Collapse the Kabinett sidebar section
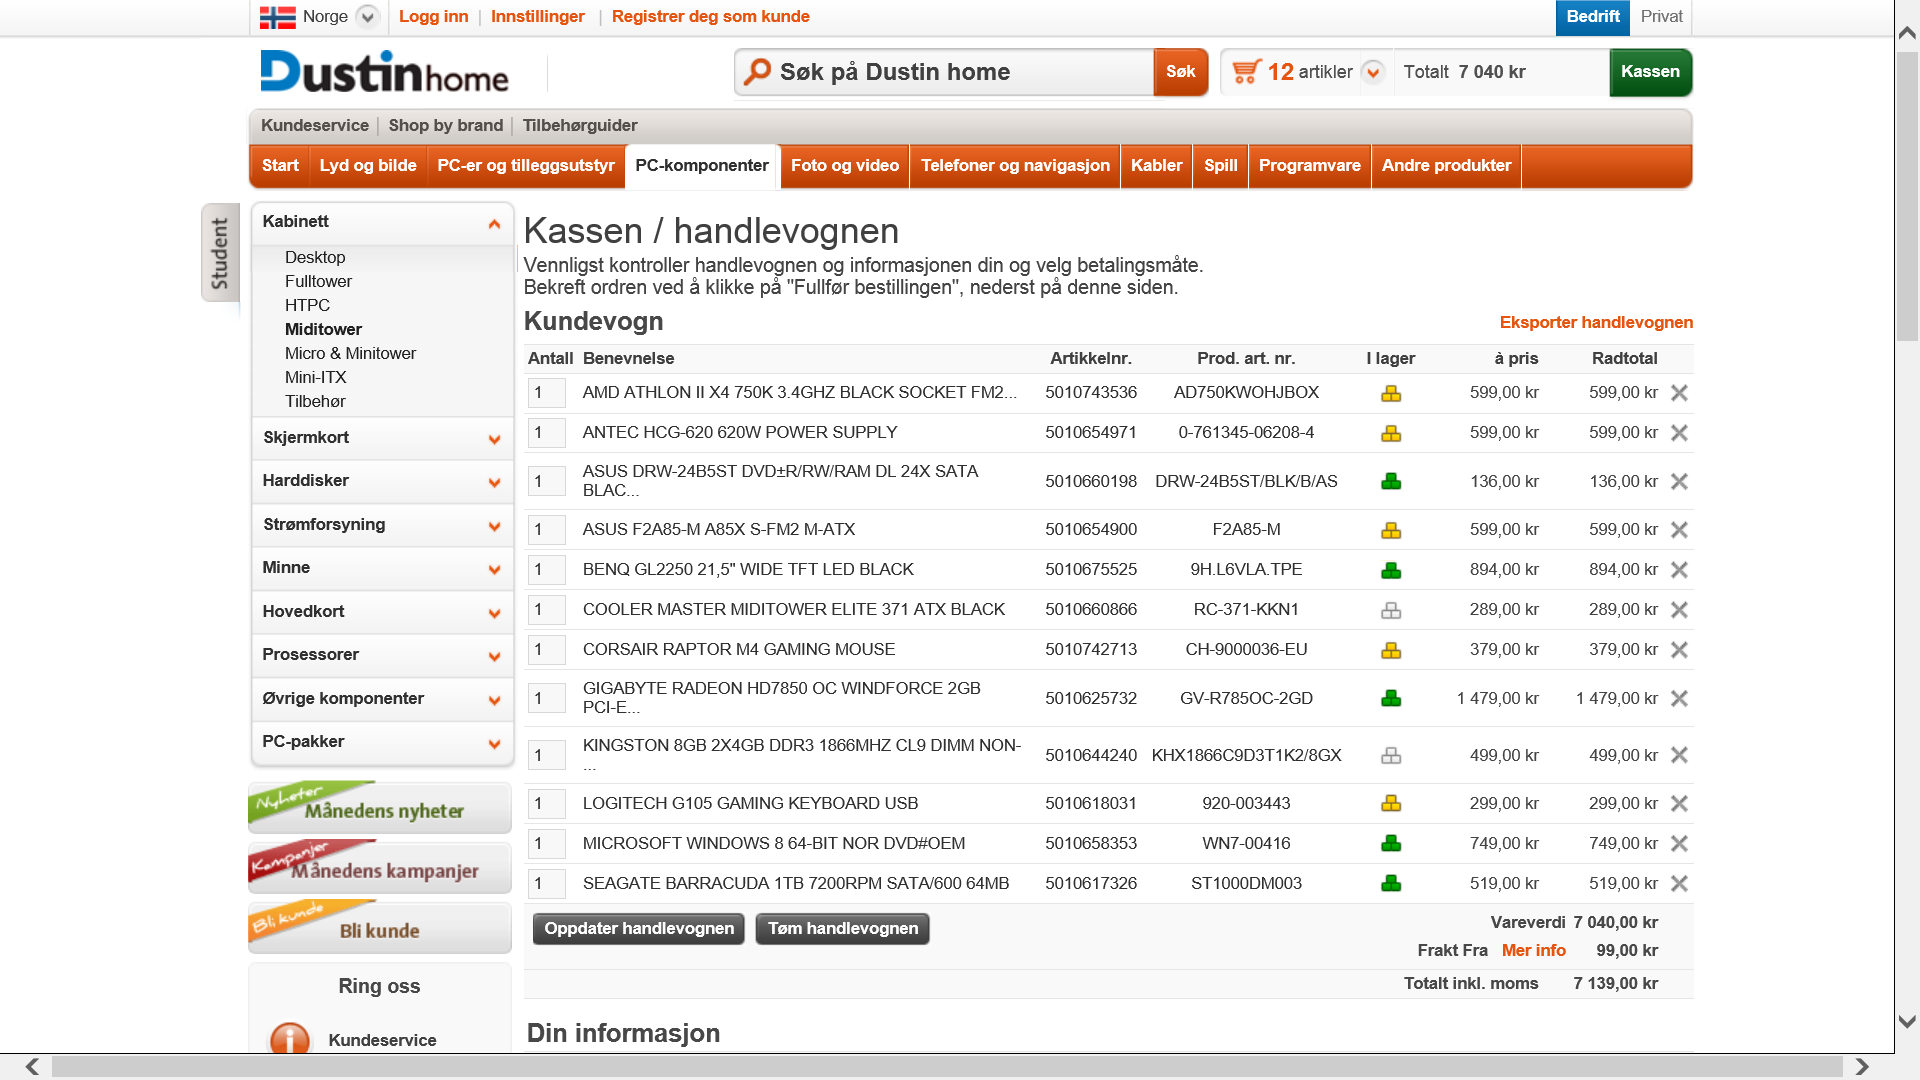Image resolution: width=1920 pixels, height=1080 pixels. tap(494, 224)
